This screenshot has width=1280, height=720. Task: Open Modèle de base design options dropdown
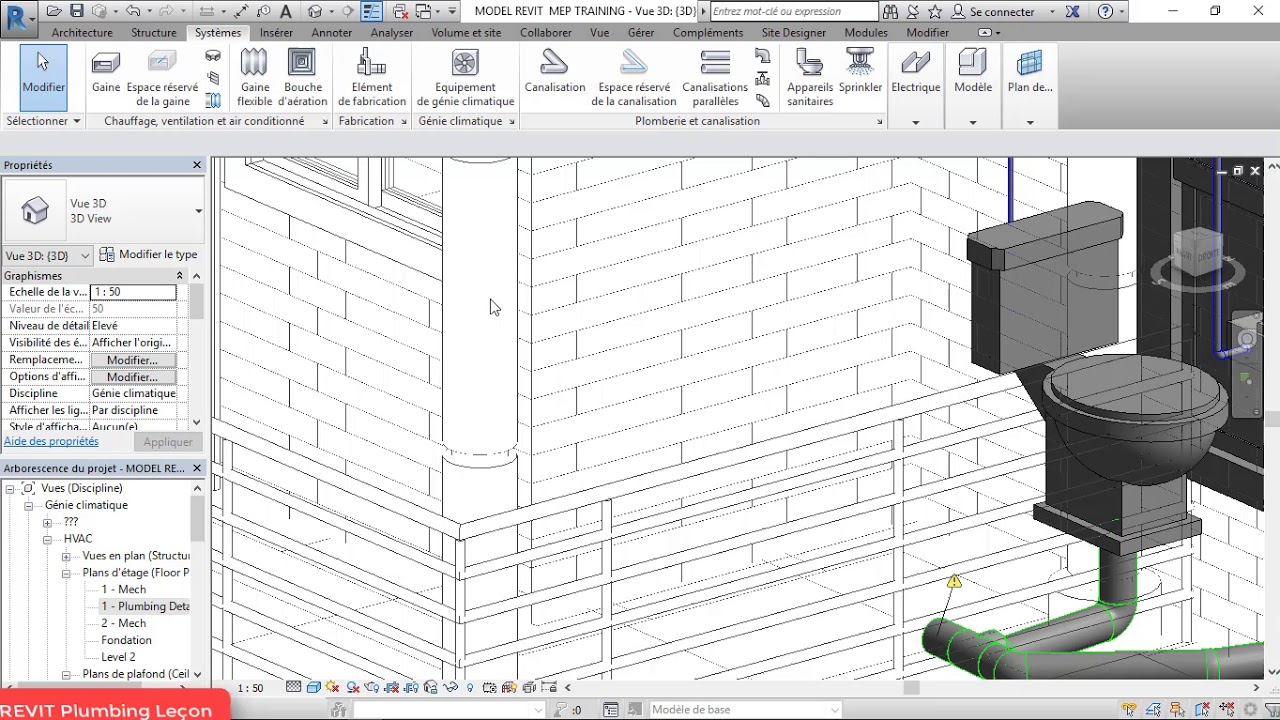click(x=745, y=710)
